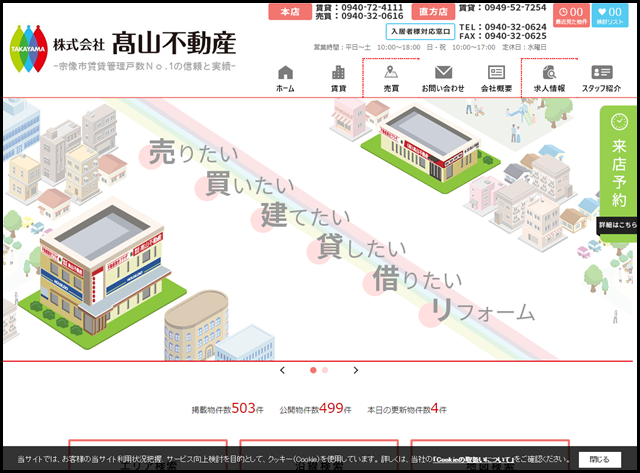This screenshot has height=473, width=640.
Task: Click the 掲載物件数 503 count
Action: tap(227, 409)
